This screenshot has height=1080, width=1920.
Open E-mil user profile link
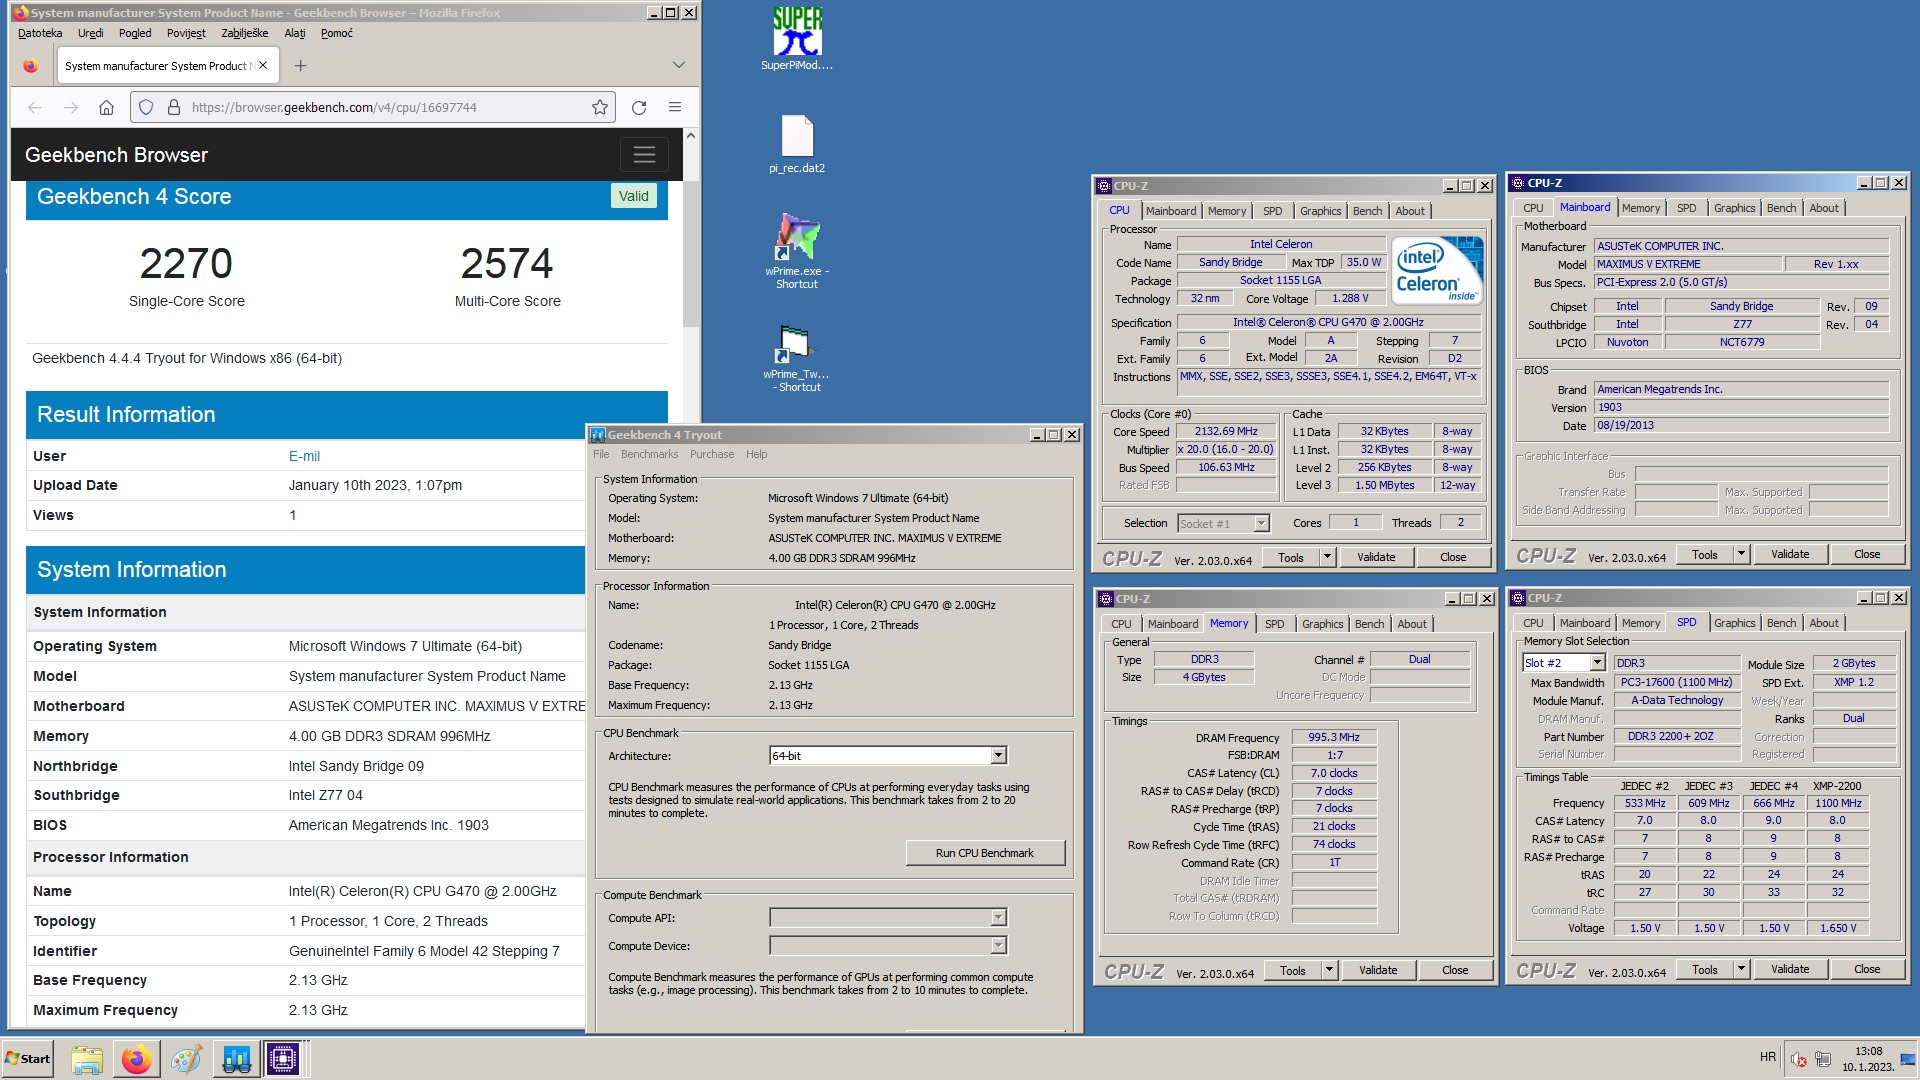click(x=304, y=456)
